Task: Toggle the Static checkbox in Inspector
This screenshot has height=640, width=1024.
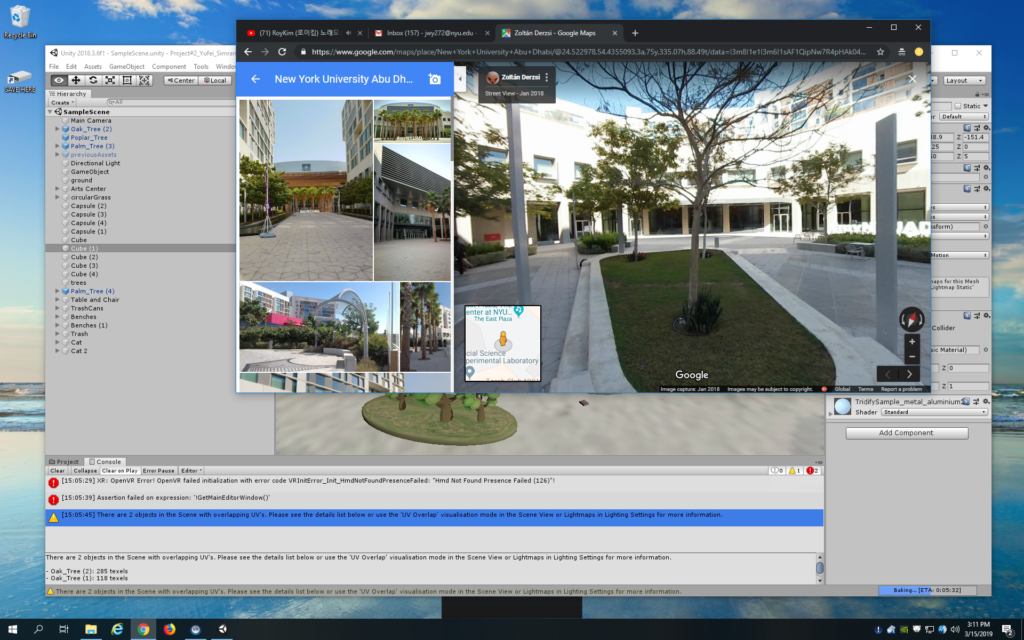Action: [958, 106]
